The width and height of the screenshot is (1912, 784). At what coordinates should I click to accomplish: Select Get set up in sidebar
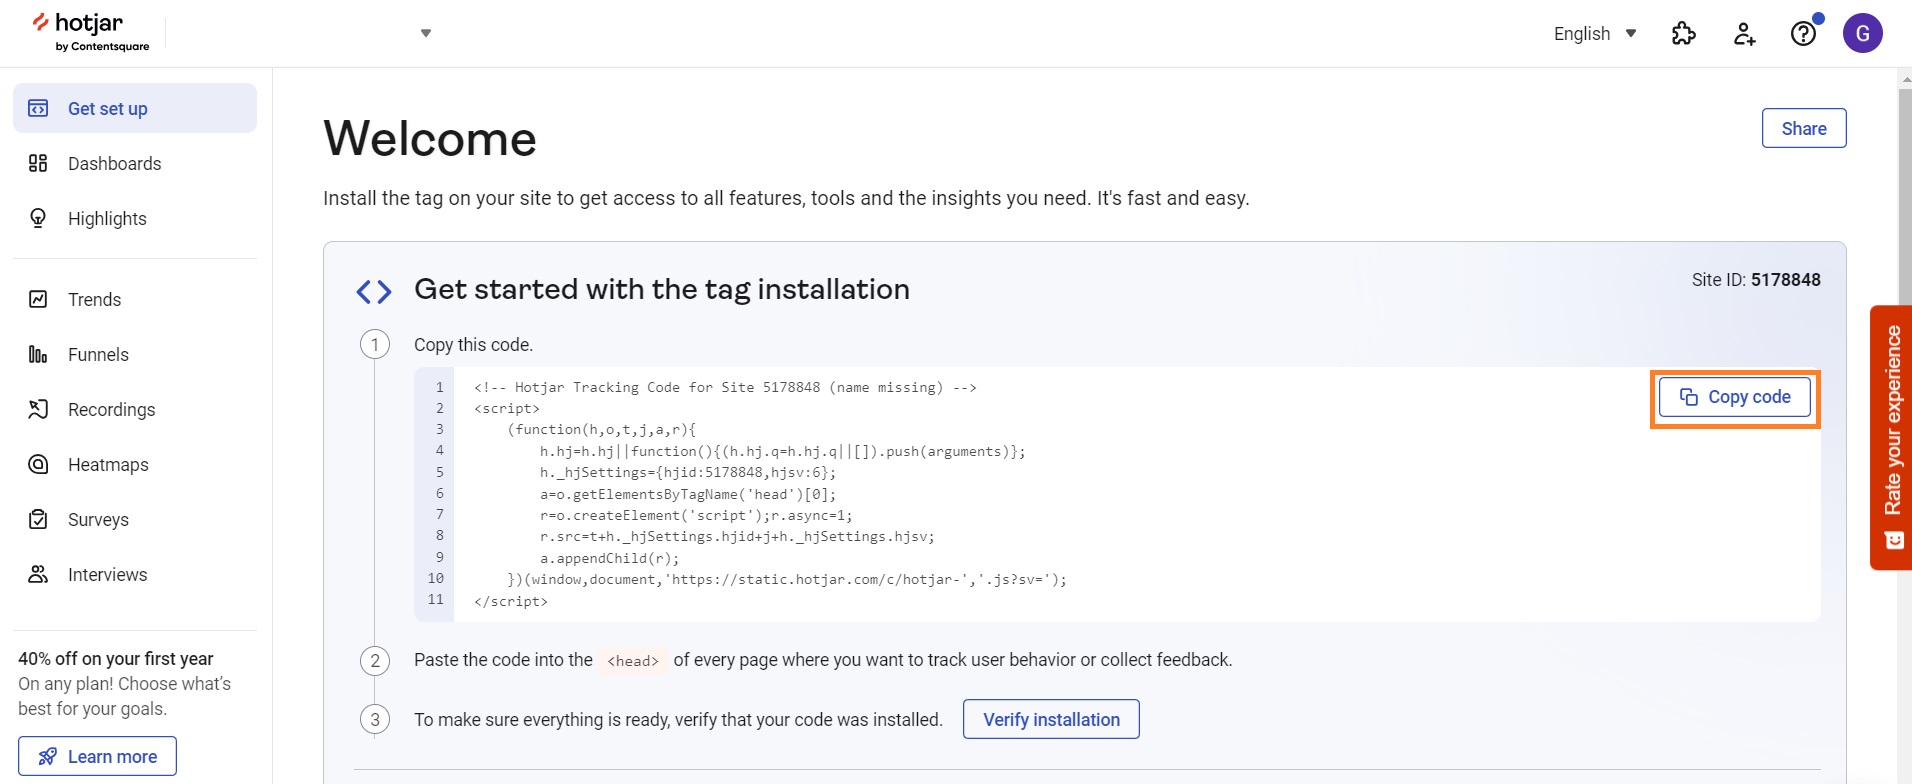point(135,108)
